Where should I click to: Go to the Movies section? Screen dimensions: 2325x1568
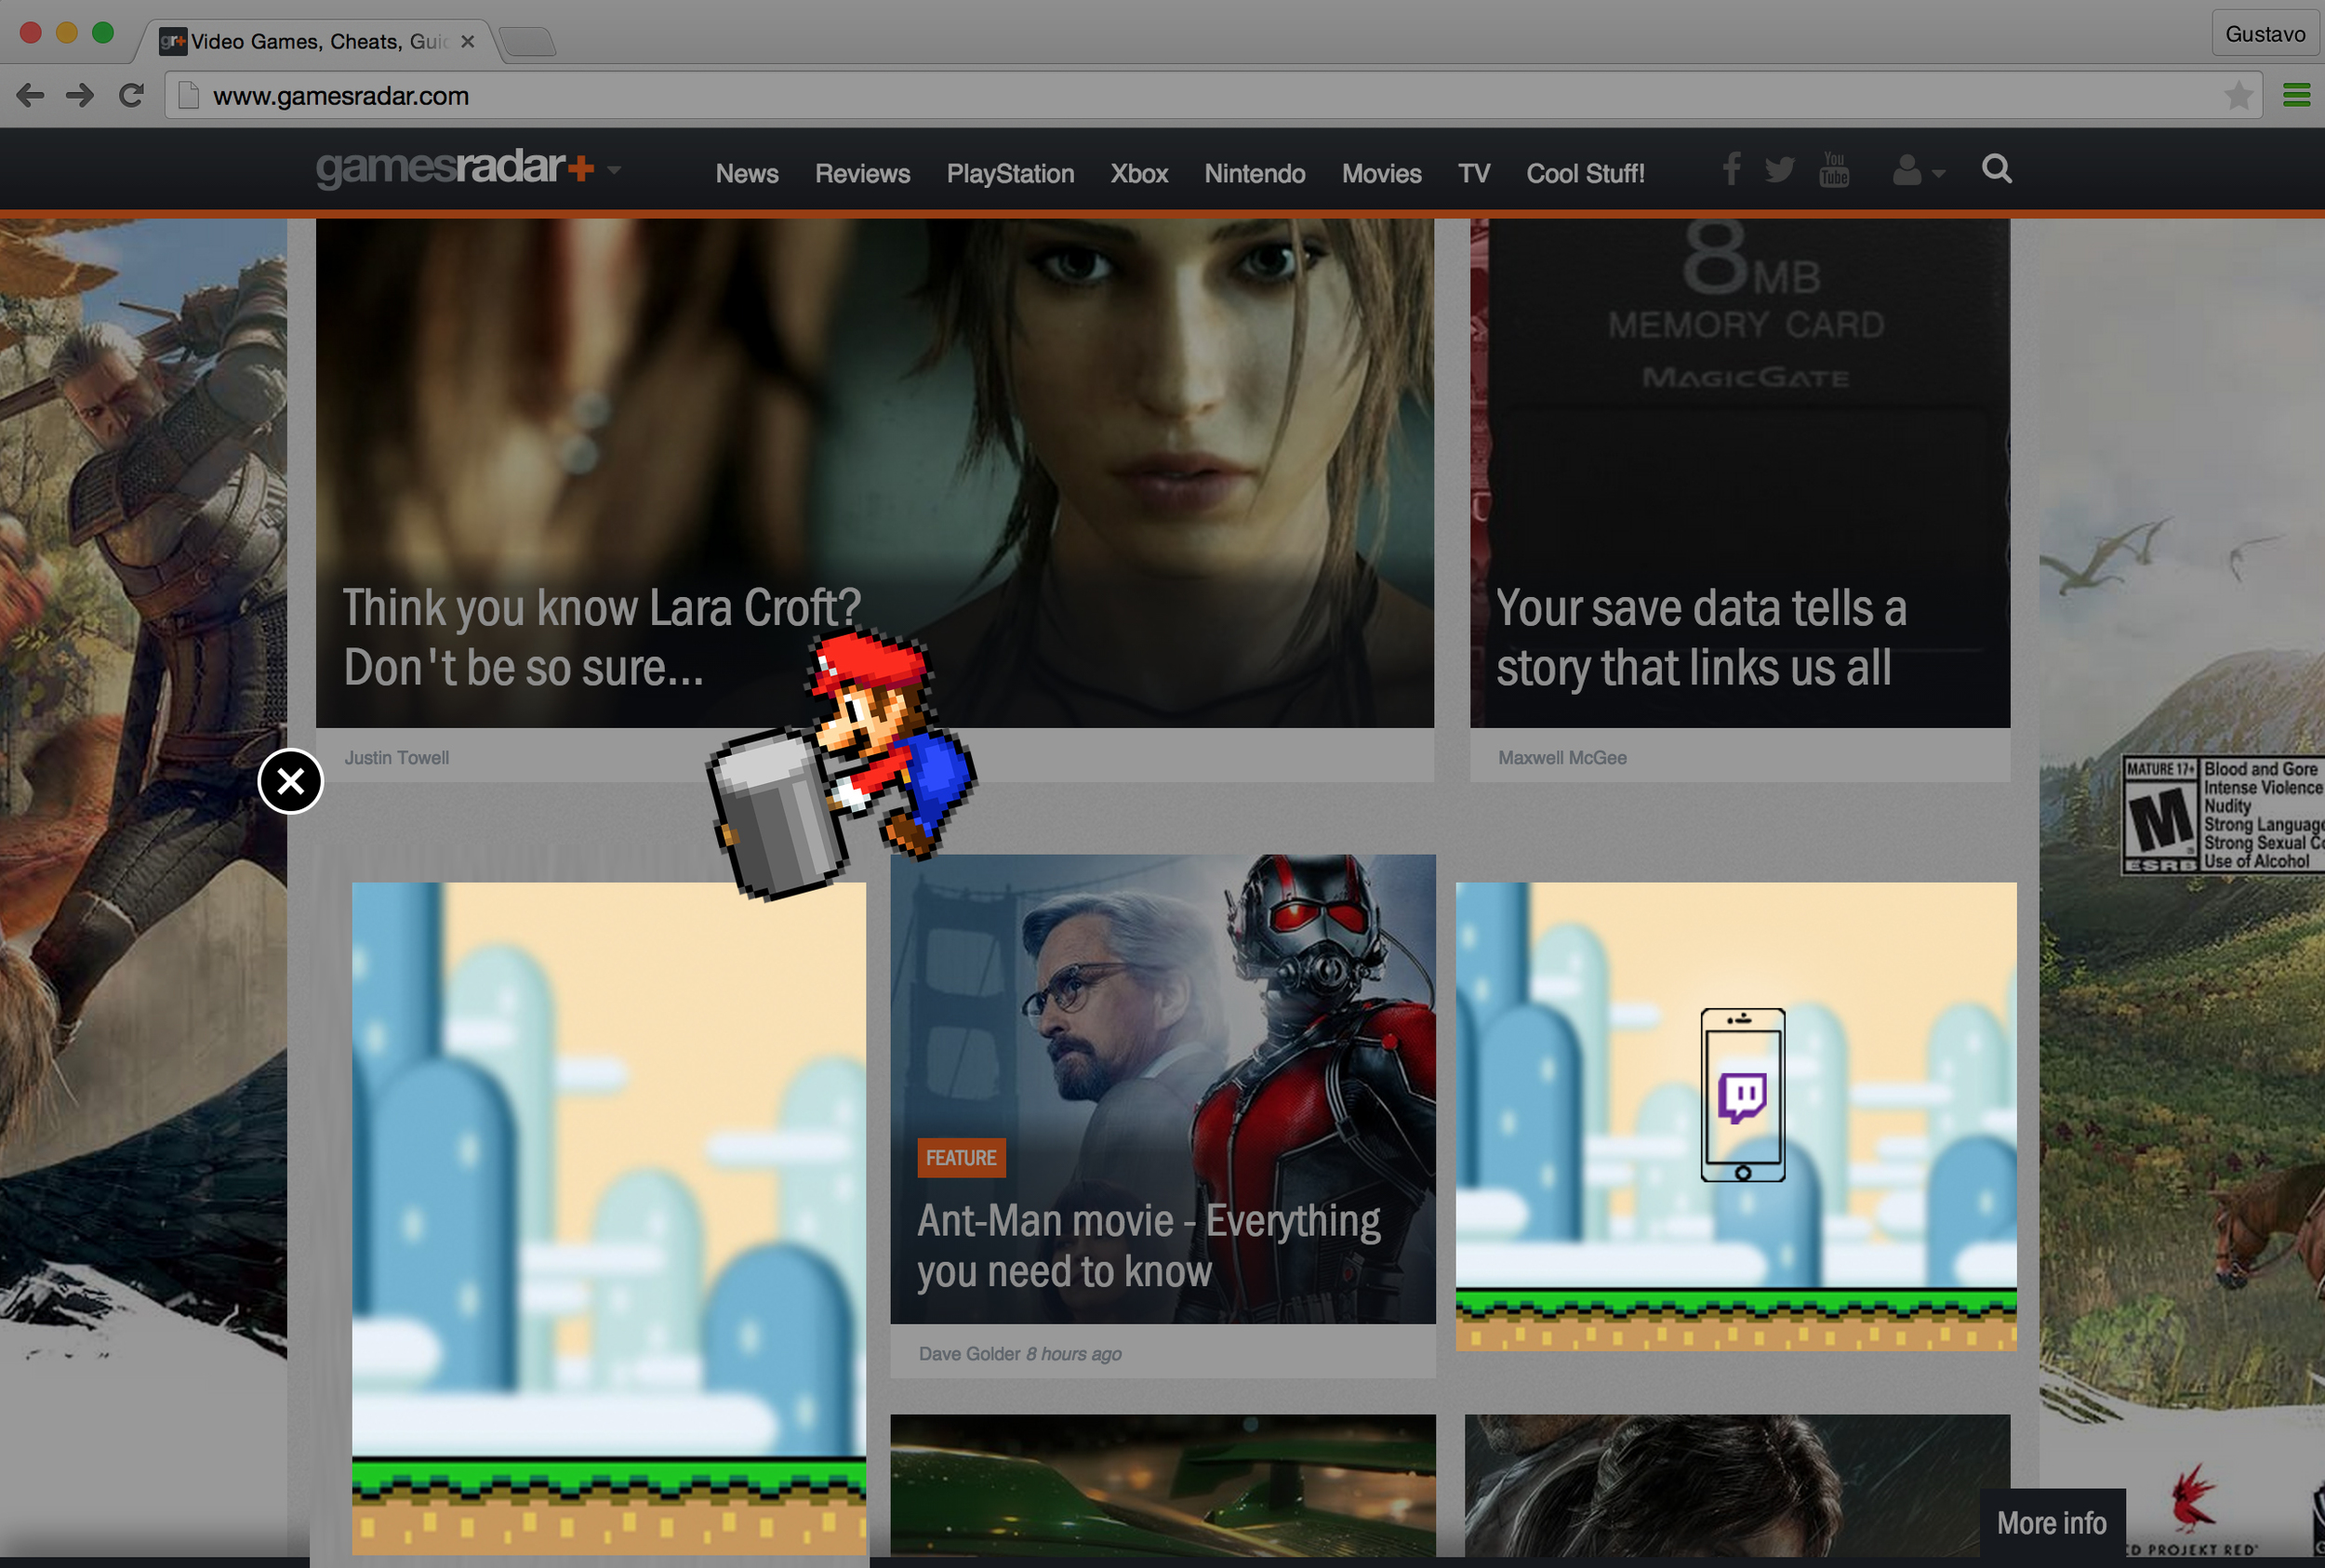(1381, 174)
